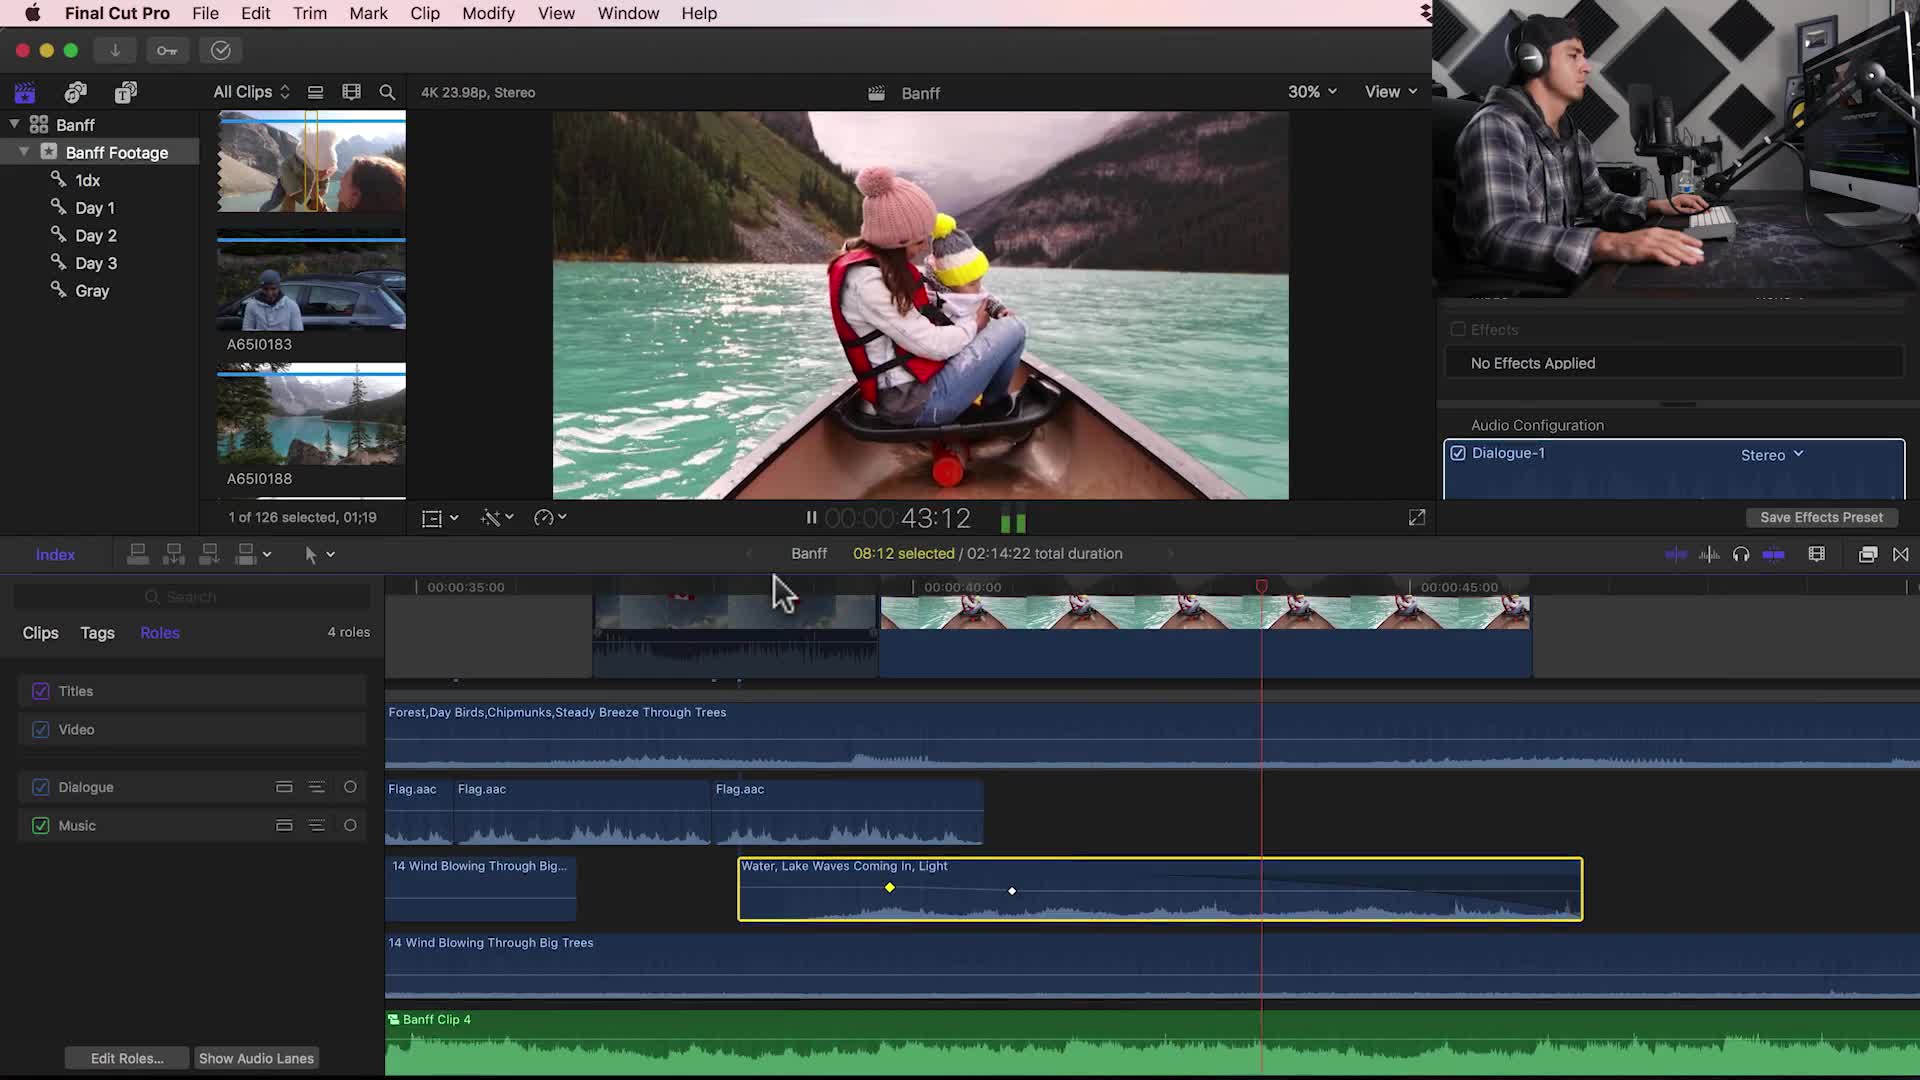The width and height of the screenshot is (1920, 1080).
Task: Click the import media arrow button
Action: coord(115,51)
